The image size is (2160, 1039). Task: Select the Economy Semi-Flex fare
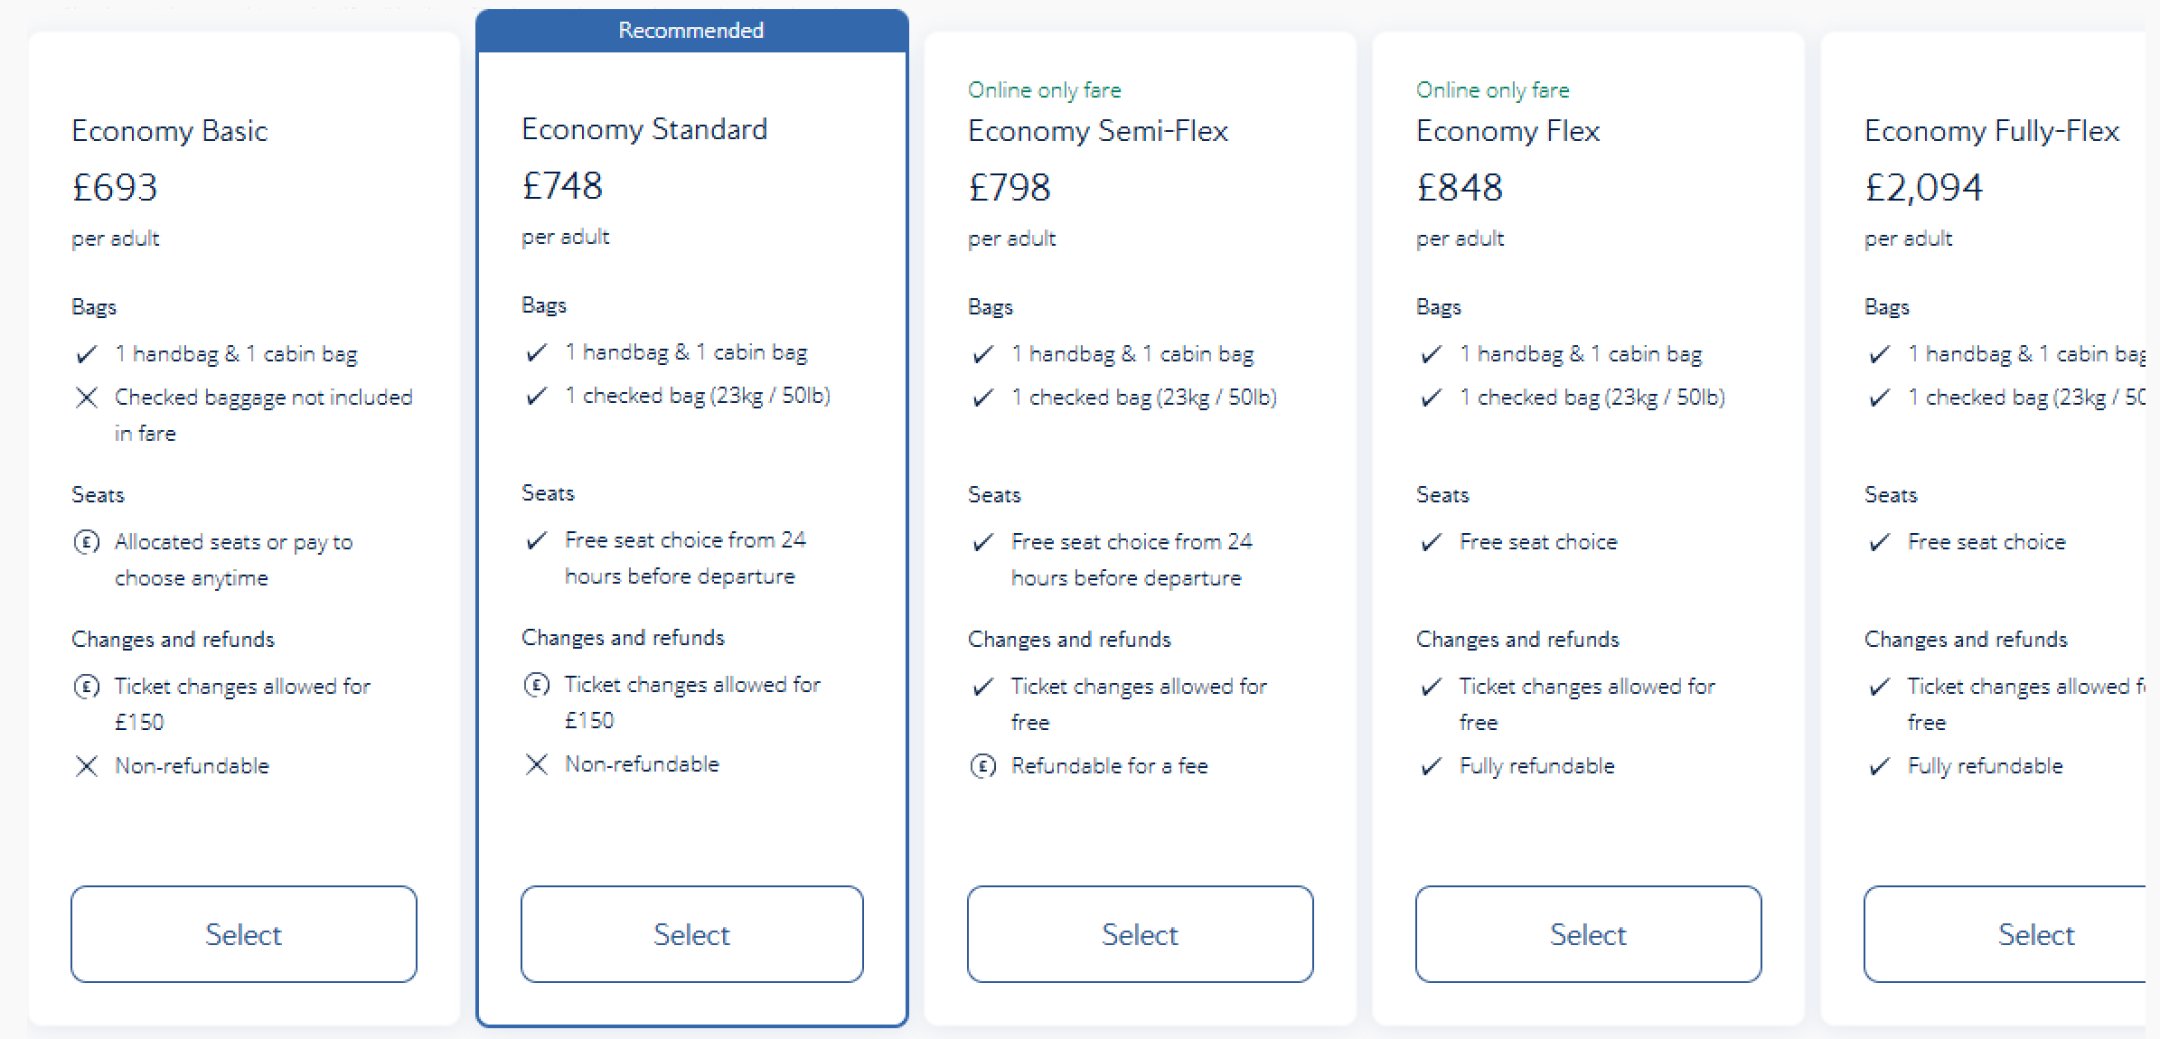pyautogui.click(x=1139, y=934)
